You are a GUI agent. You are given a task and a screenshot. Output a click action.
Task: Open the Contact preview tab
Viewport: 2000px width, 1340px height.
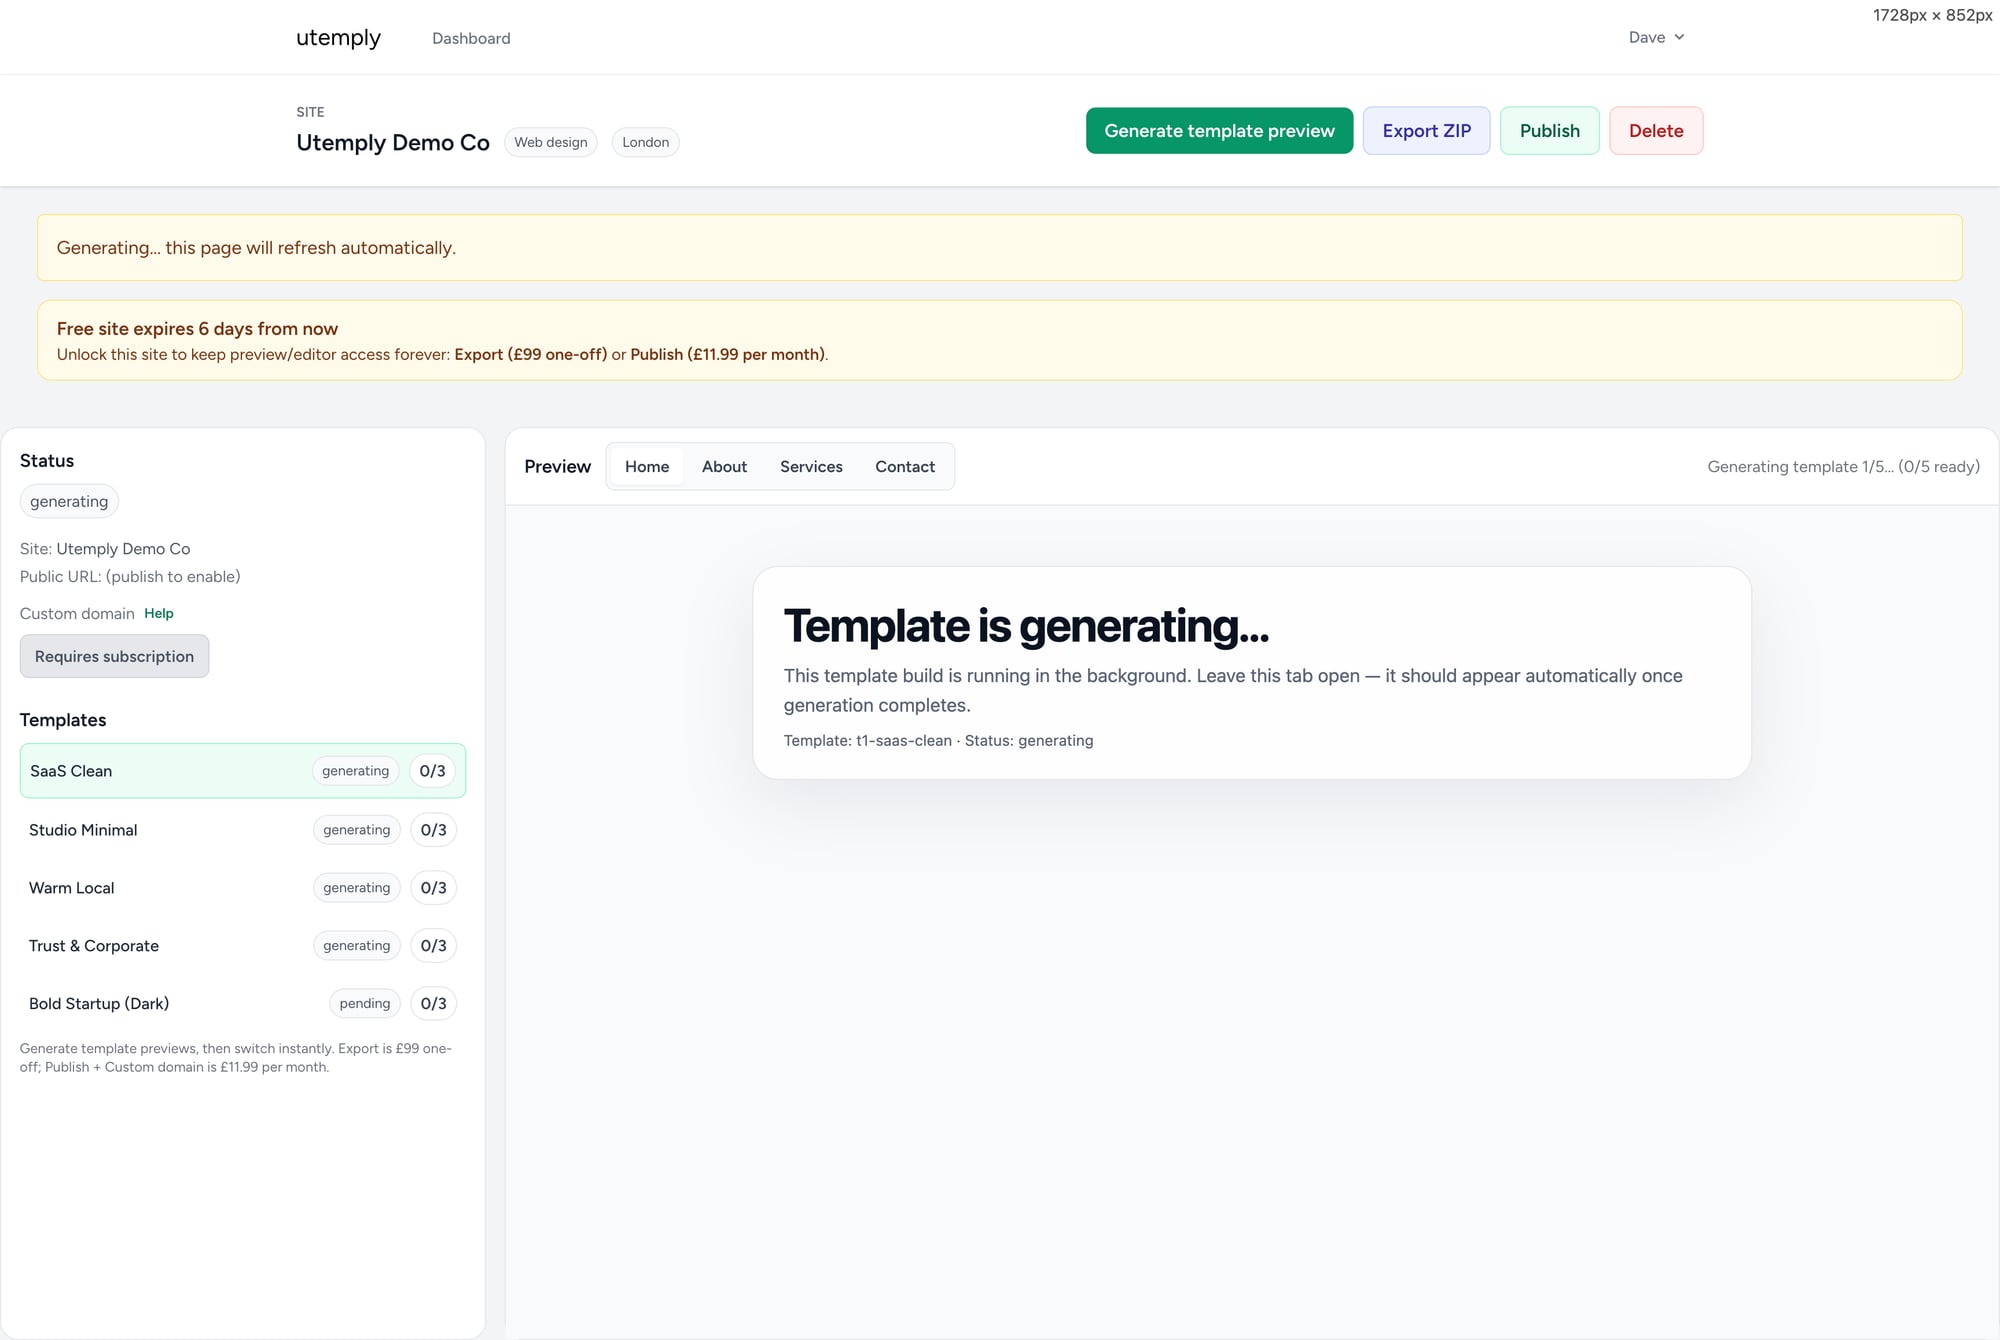click(904, 466)
